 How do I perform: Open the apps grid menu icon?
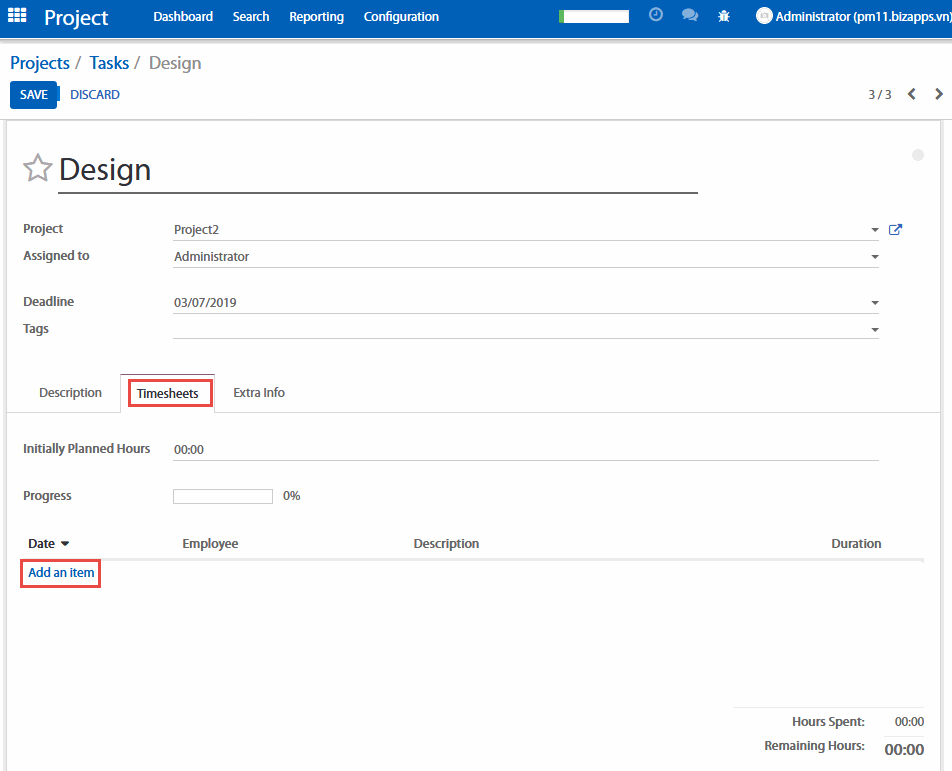tap(17, 16)
